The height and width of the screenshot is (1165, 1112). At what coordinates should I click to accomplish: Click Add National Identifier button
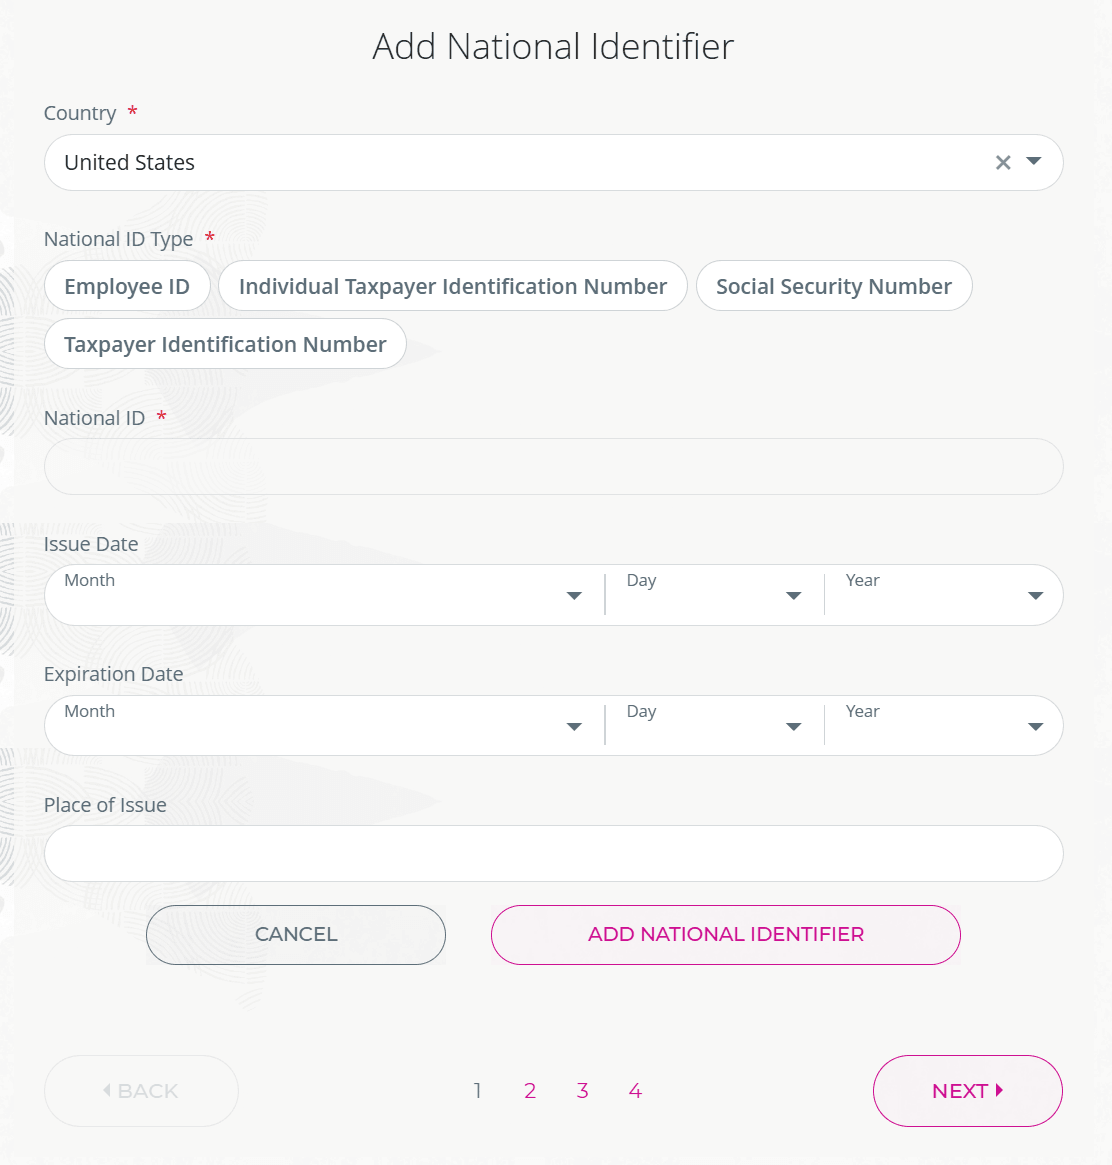click(725, 934)
